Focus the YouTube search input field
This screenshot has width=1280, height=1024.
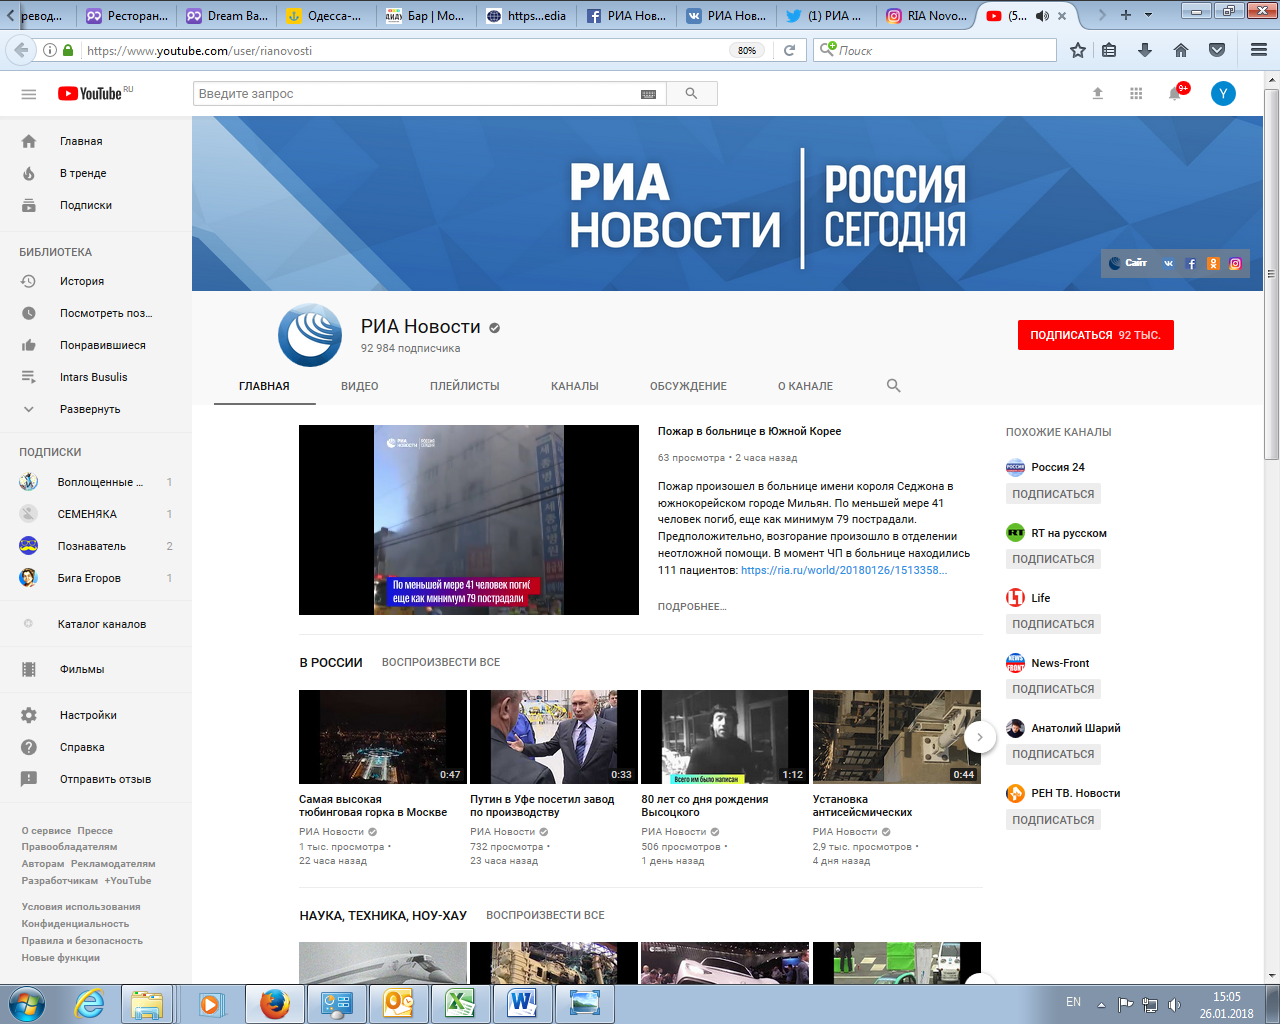[417, 93]
